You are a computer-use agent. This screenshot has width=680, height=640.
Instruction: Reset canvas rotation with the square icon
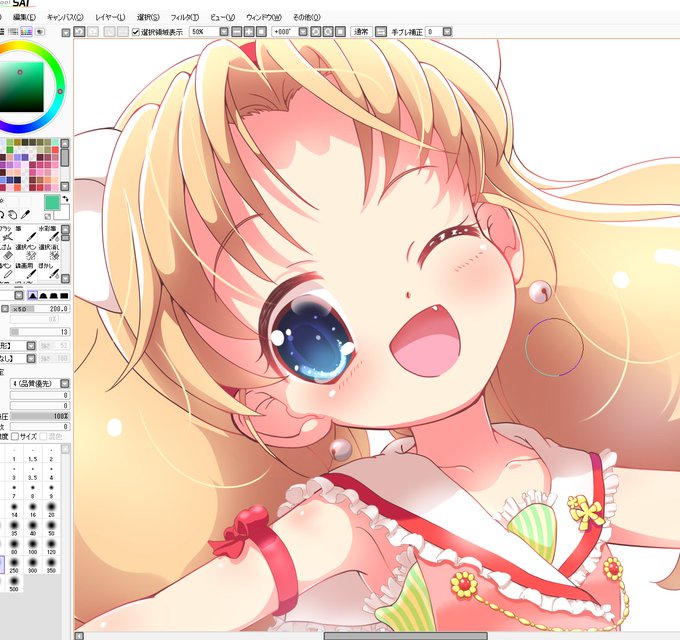click(340, 32)
